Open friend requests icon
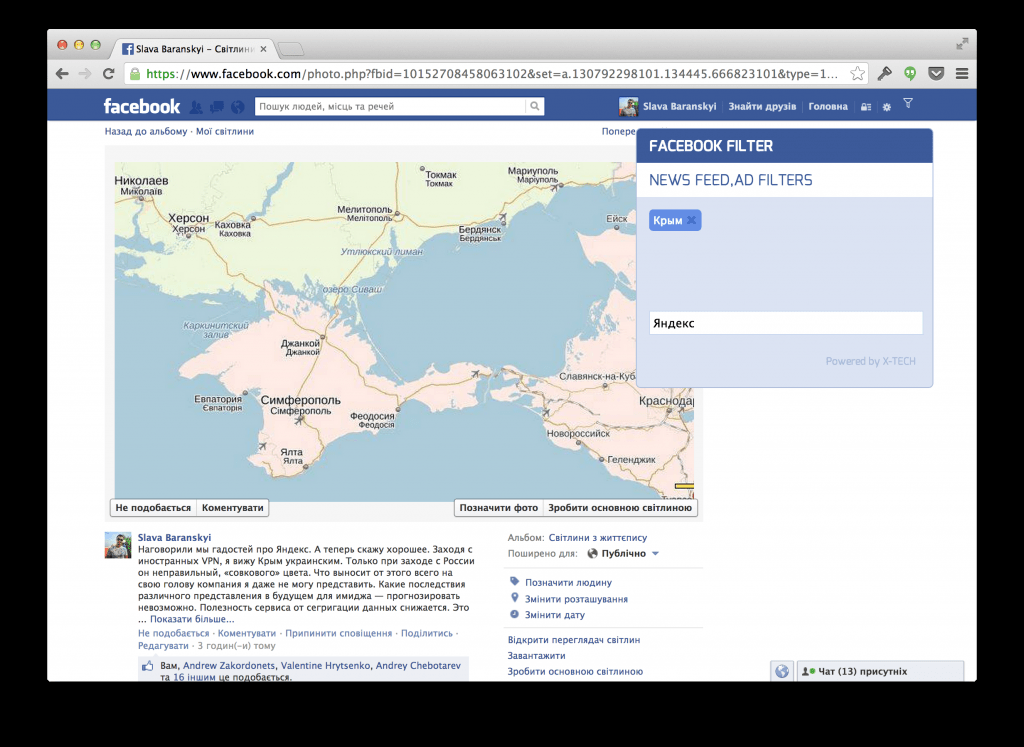1024x747 pixels. 197,107
